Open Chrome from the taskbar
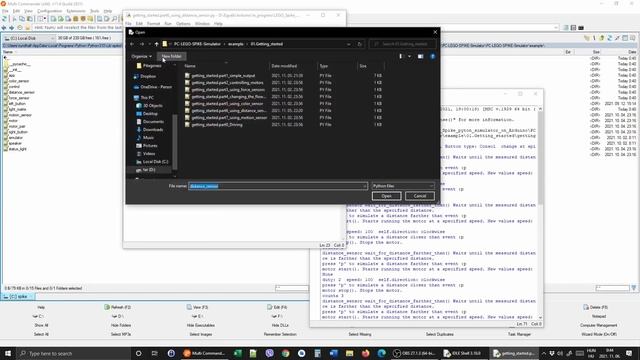The width and height of the screenshot is (640, 360). 285,353
